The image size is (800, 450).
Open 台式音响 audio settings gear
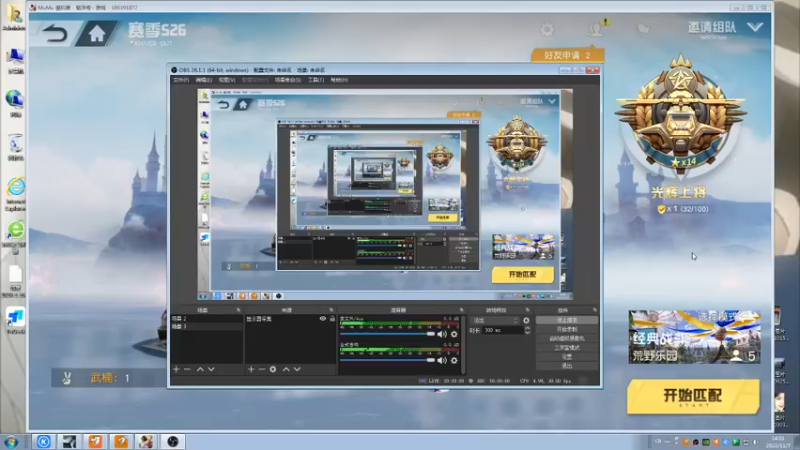point(454,360)
